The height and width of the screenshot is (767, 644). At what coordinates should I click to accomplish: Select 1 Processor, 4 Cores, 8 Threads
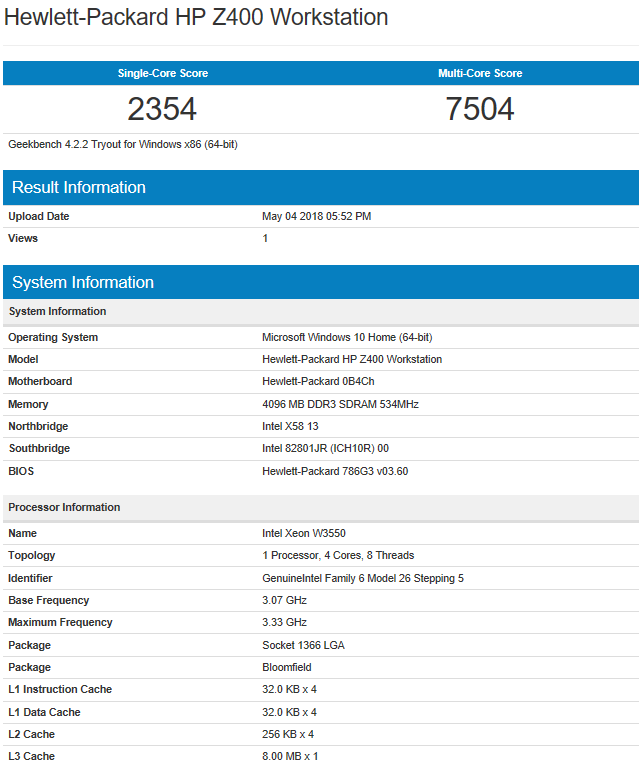pos(338,556)
